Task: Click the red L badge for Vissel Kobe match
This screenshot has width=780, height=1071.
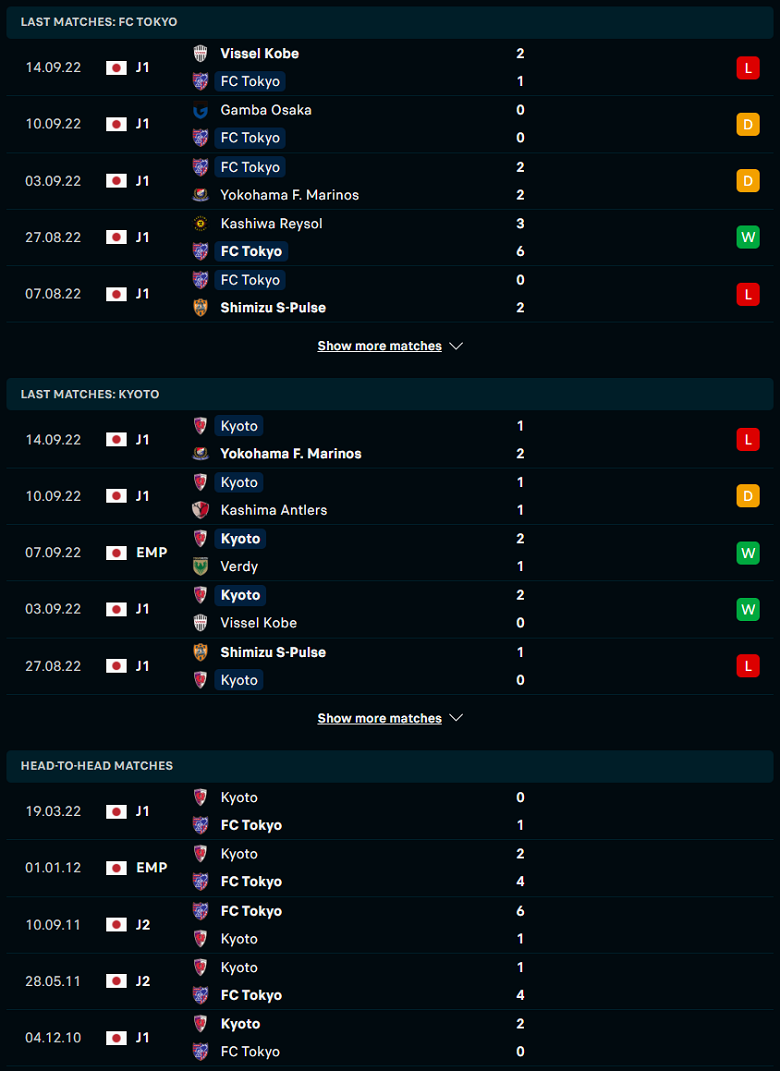Action: tap(748, 68)
